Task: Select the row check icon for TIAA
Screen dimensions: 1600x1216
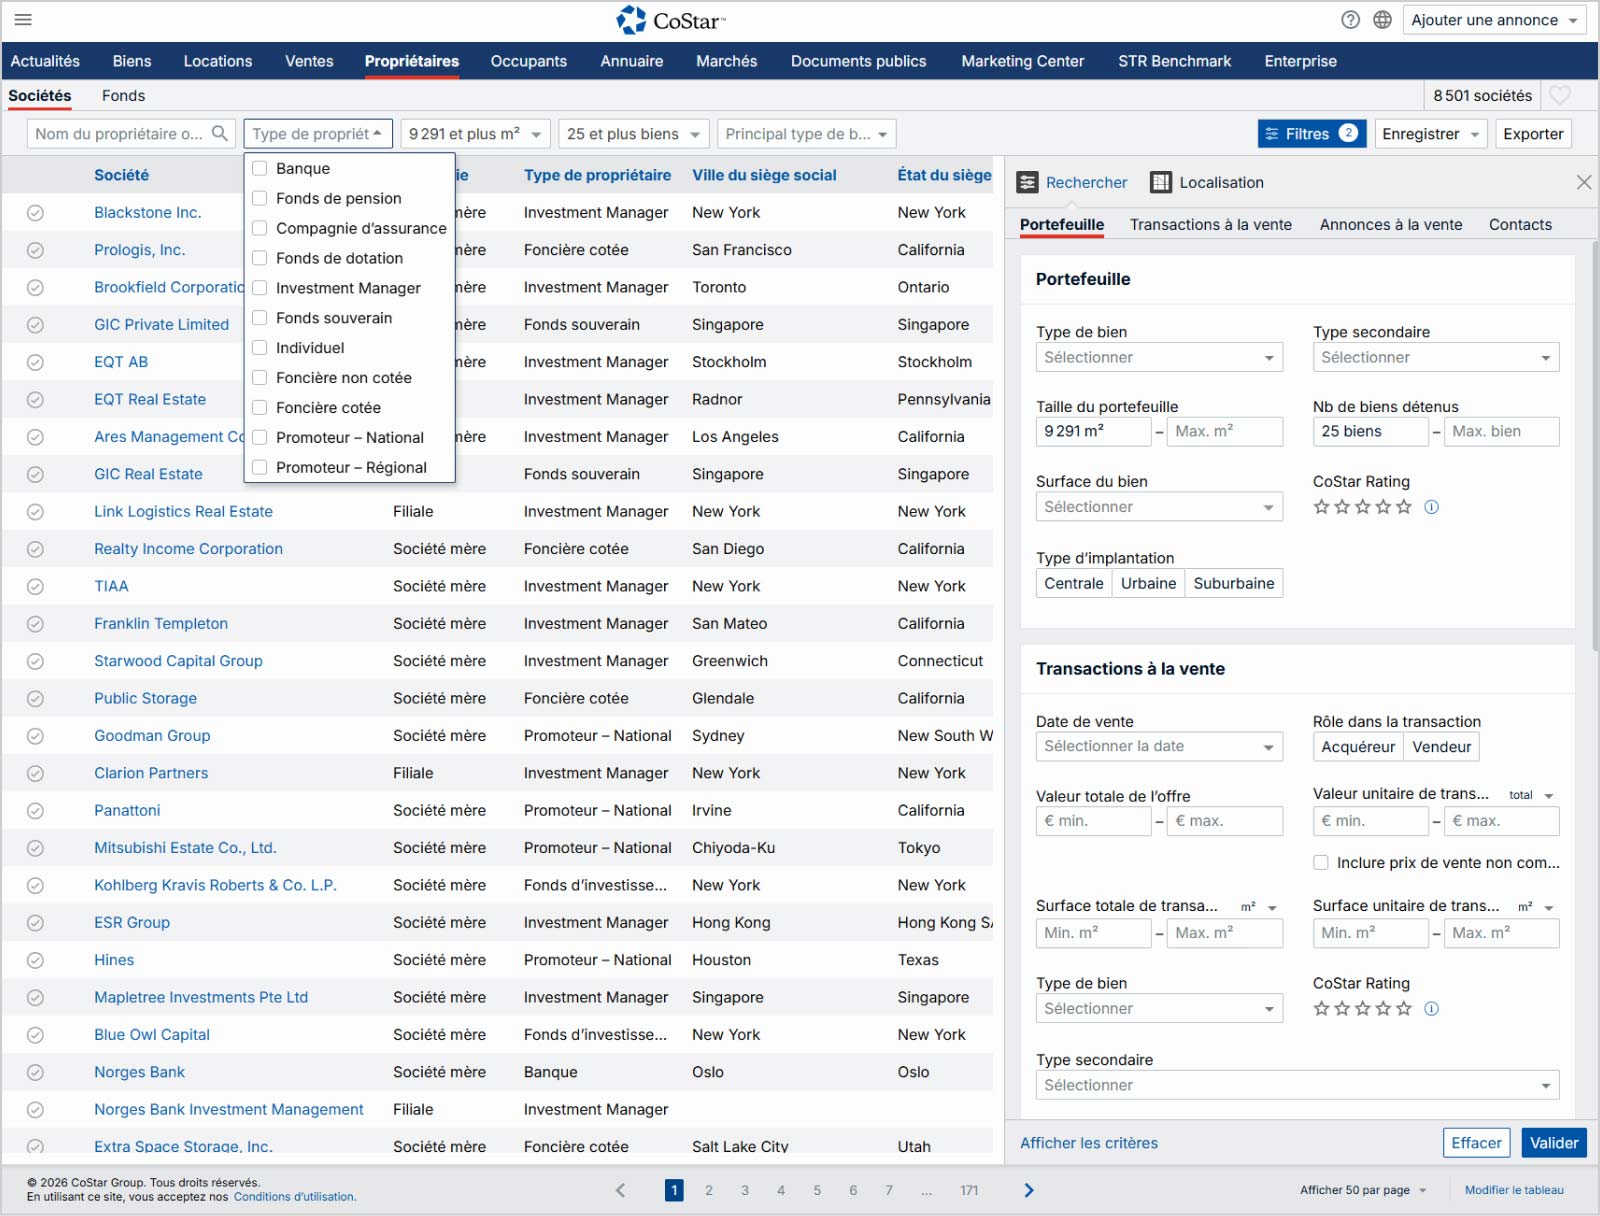Action: pyautogui.click(x=35, y=586)
